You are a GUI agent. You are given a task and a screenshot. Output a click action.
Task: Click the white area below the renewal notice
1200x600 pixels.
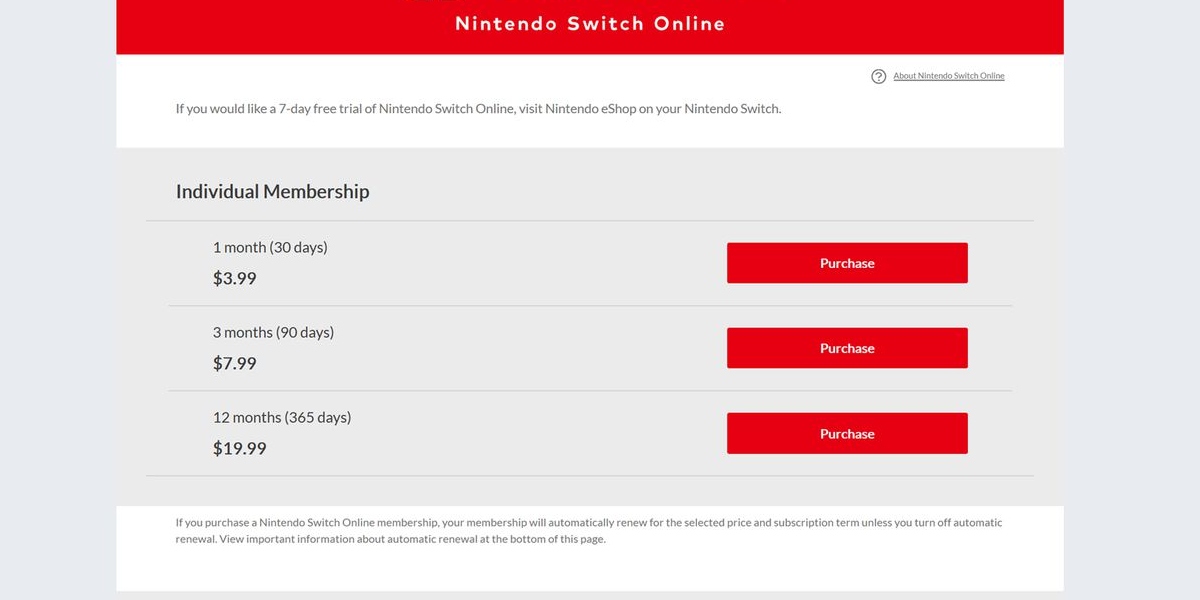pos(589,570)
